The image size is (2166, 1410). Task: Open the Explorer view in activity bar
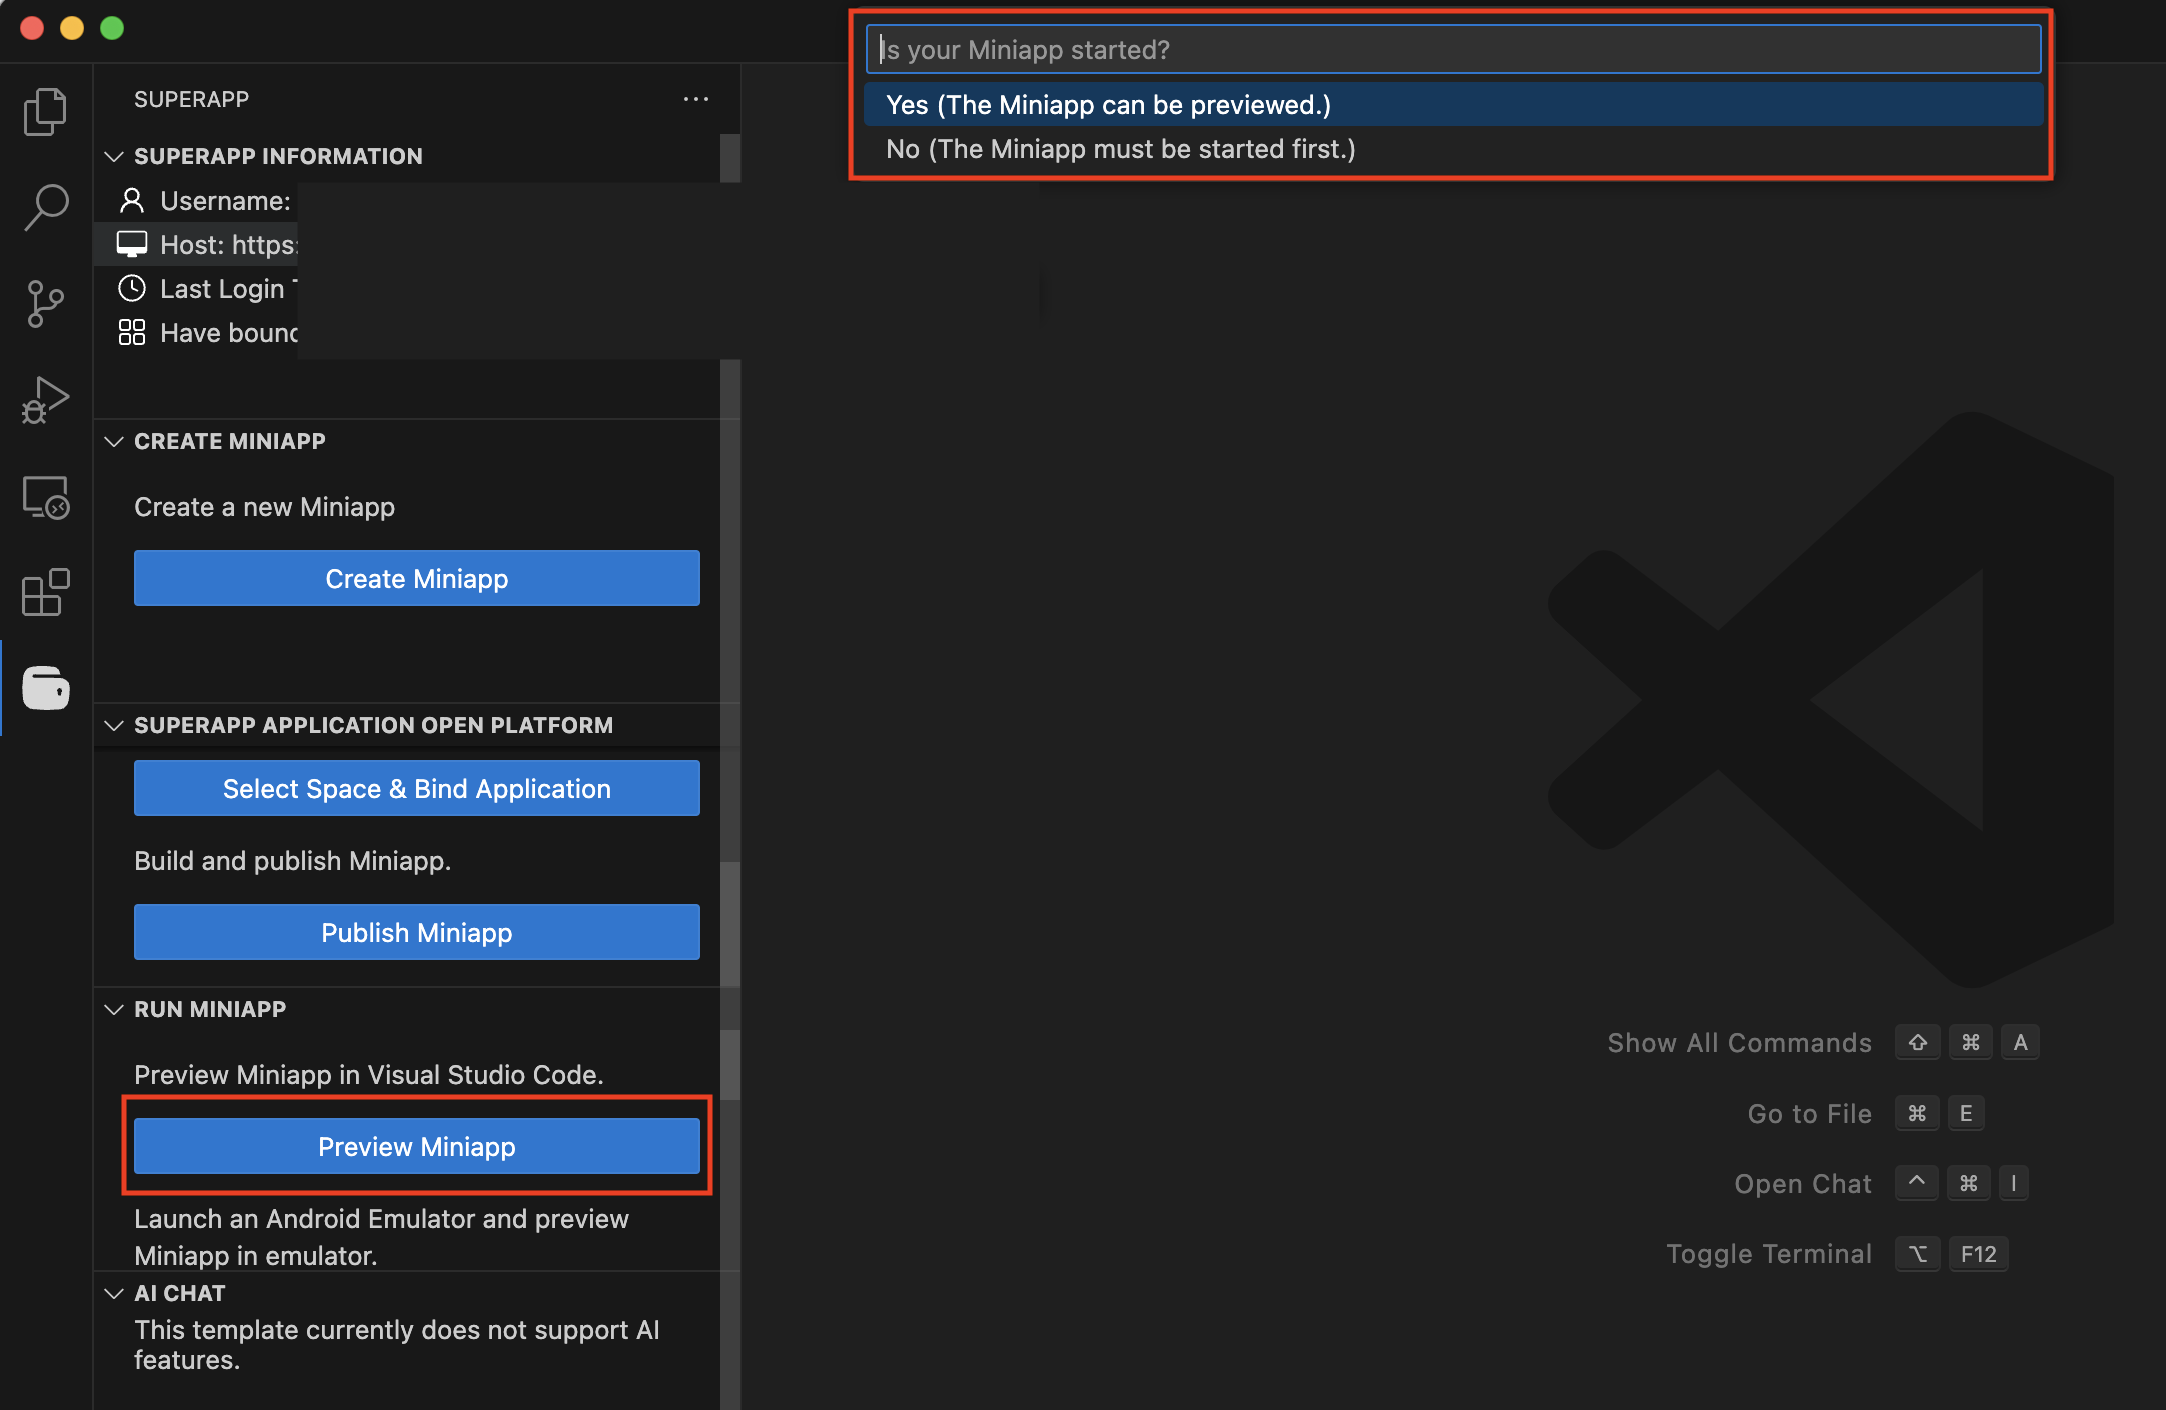(45, 111)
